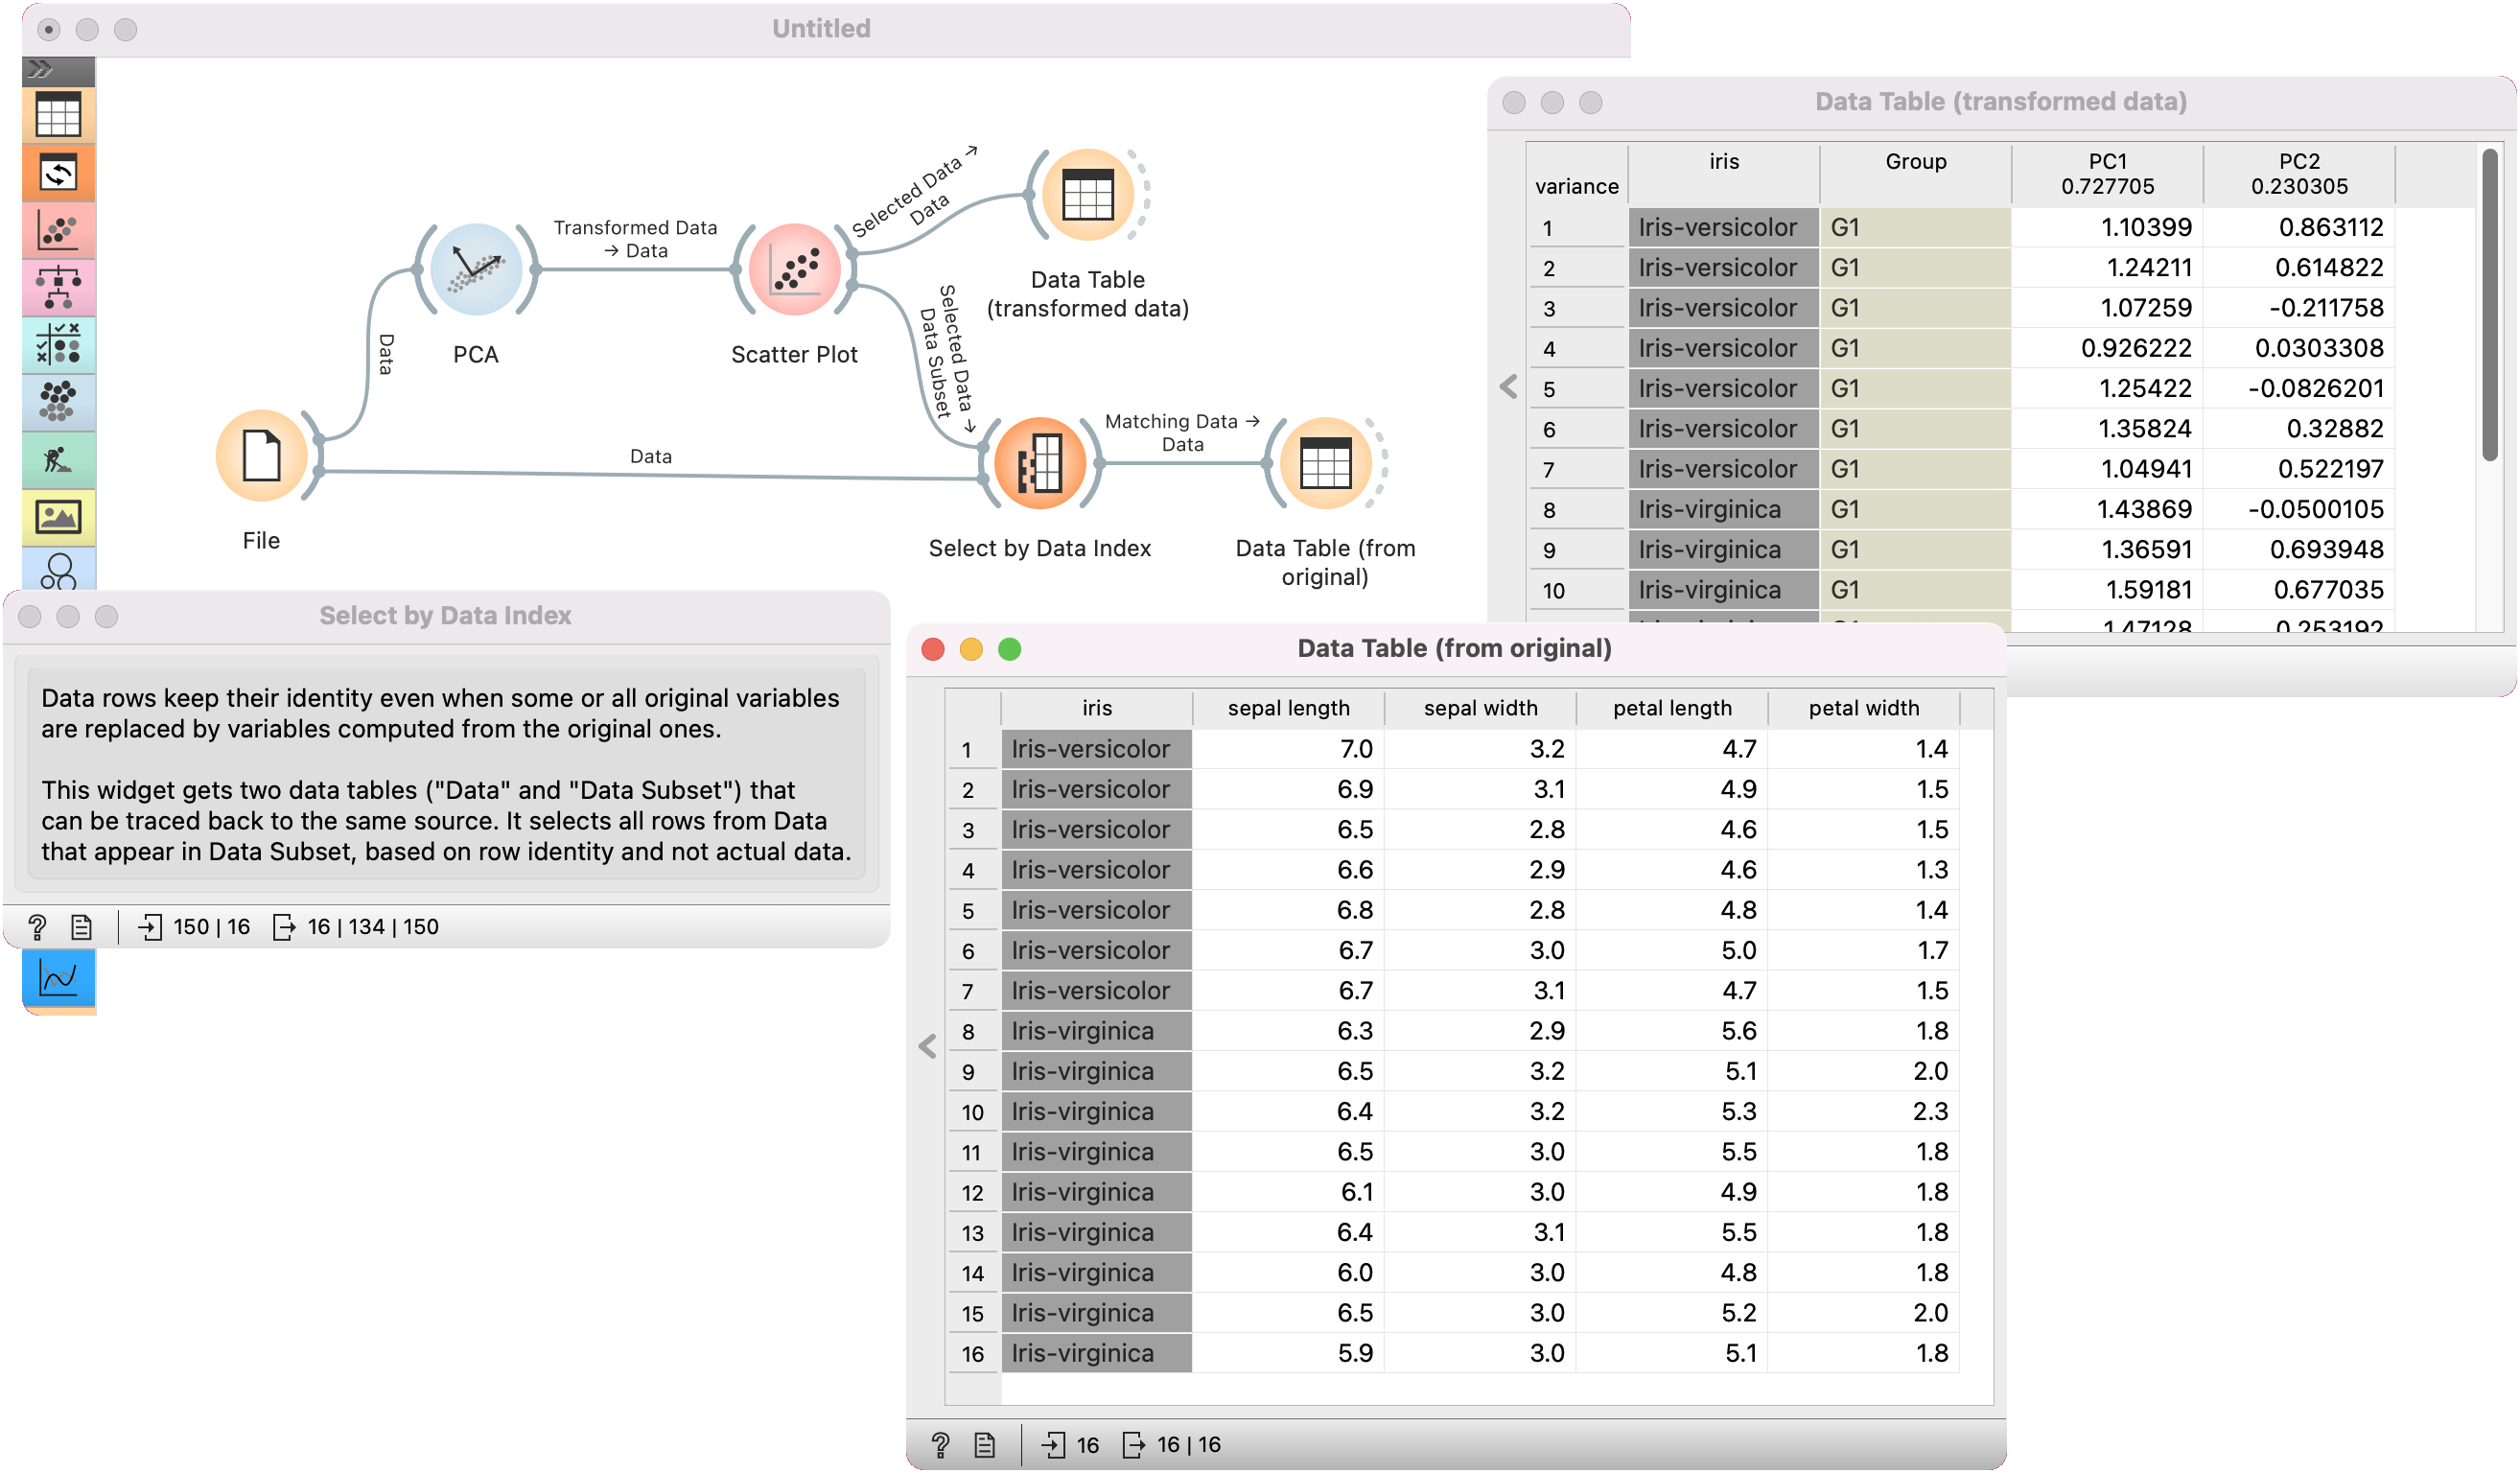This screenshot has width=2520, height=1473.
Task: Sort by sepal length column header
Action: (1288, 708)
